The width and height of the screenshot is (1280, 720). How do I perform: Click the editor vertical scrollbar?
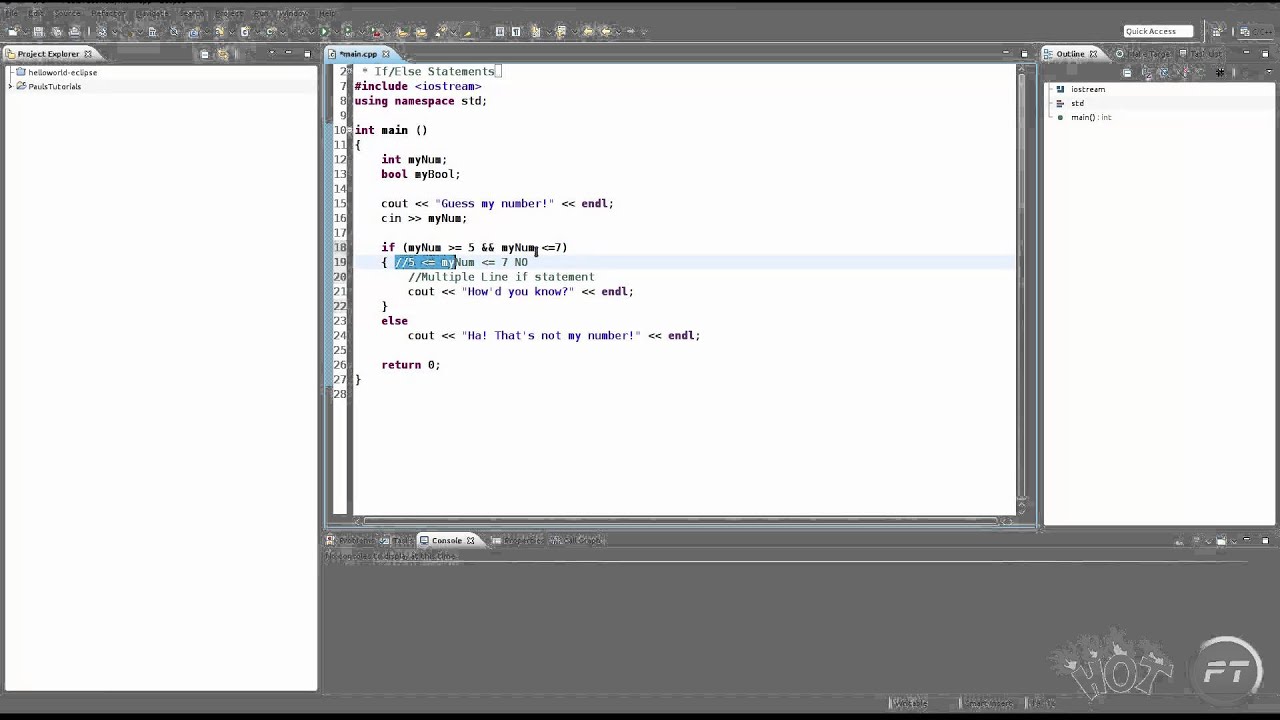point(1023,288)
